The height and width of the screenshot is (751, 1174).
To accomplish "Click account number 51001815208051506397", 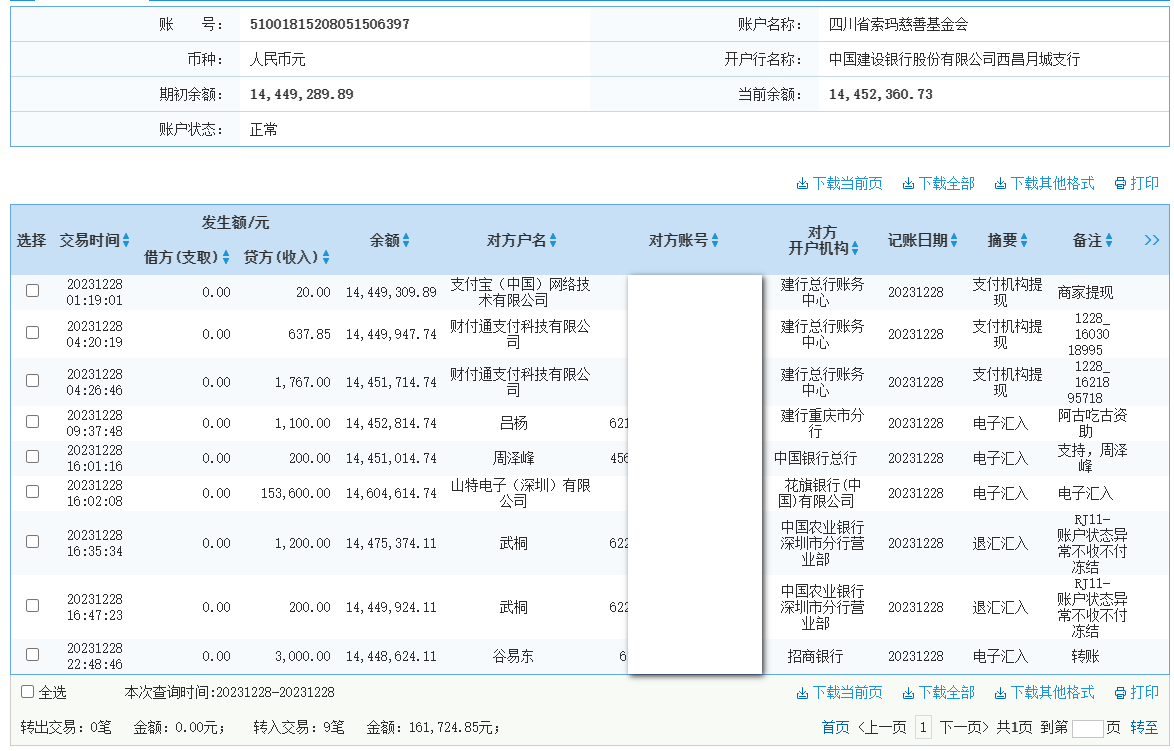I will [x=329, y=24].
